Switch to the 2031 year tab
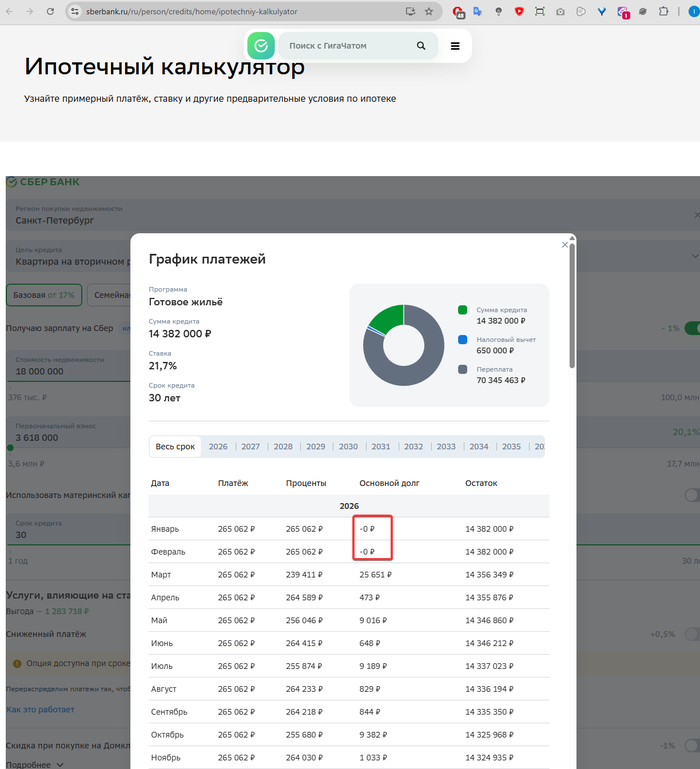This screenshot has height=769, width=700. 381,447
